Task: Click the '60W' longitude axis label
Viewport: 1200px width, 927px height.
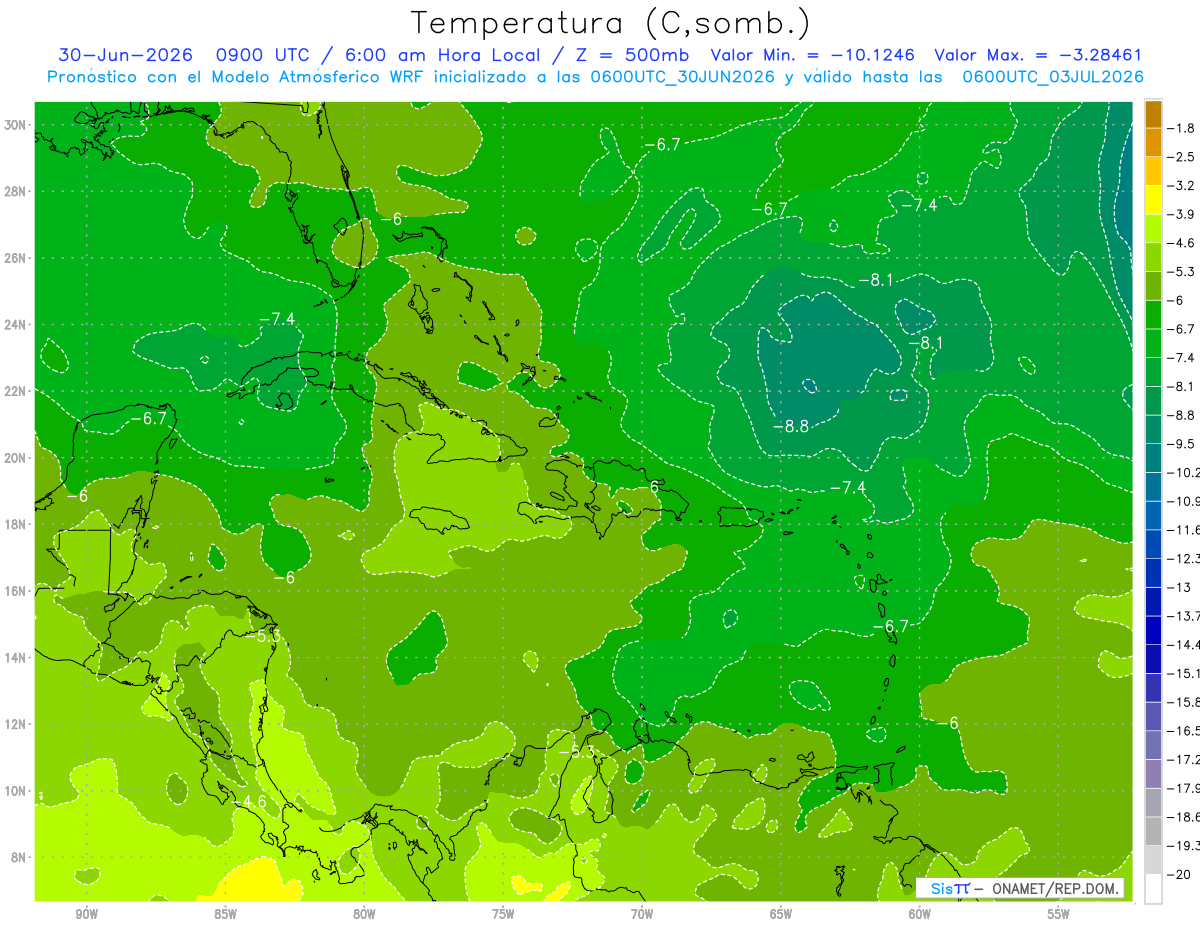Action: pos(920,914)
